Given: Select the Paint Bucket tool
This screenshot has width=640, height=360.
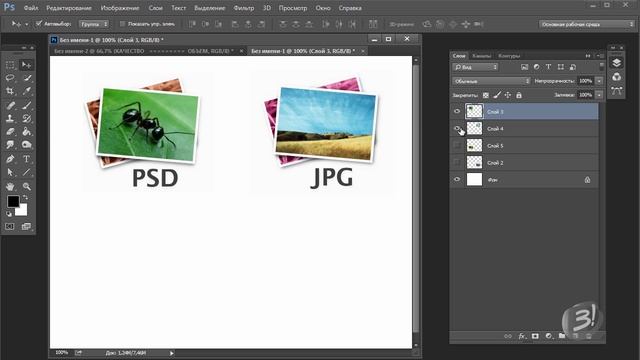Looking at the screenshot, I should tap(27, 131).
